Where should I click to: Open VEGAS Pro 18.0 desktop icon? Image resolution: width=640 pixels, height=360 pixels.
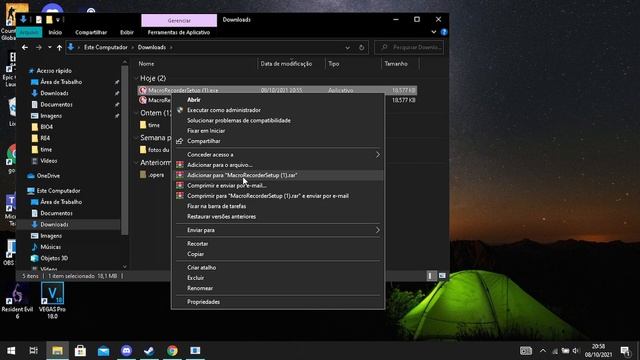click(x=52, y=300)
